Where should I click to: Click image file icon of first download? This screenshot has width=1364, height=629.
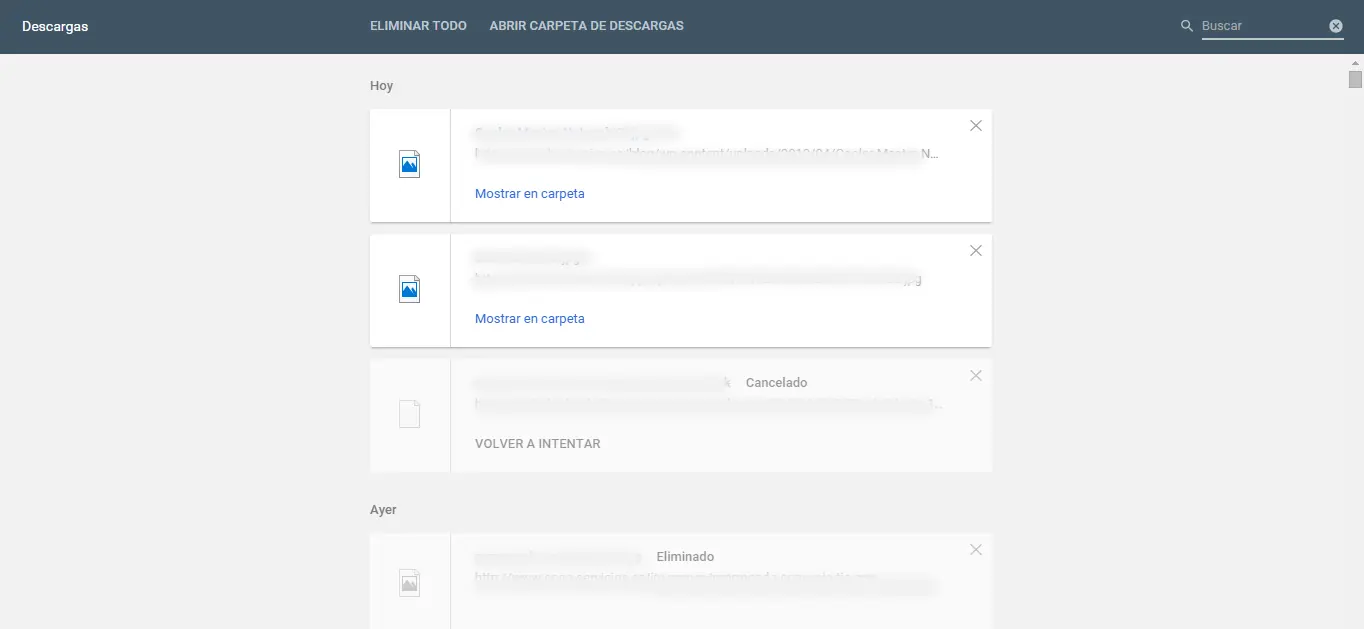[x=409, y=165]
